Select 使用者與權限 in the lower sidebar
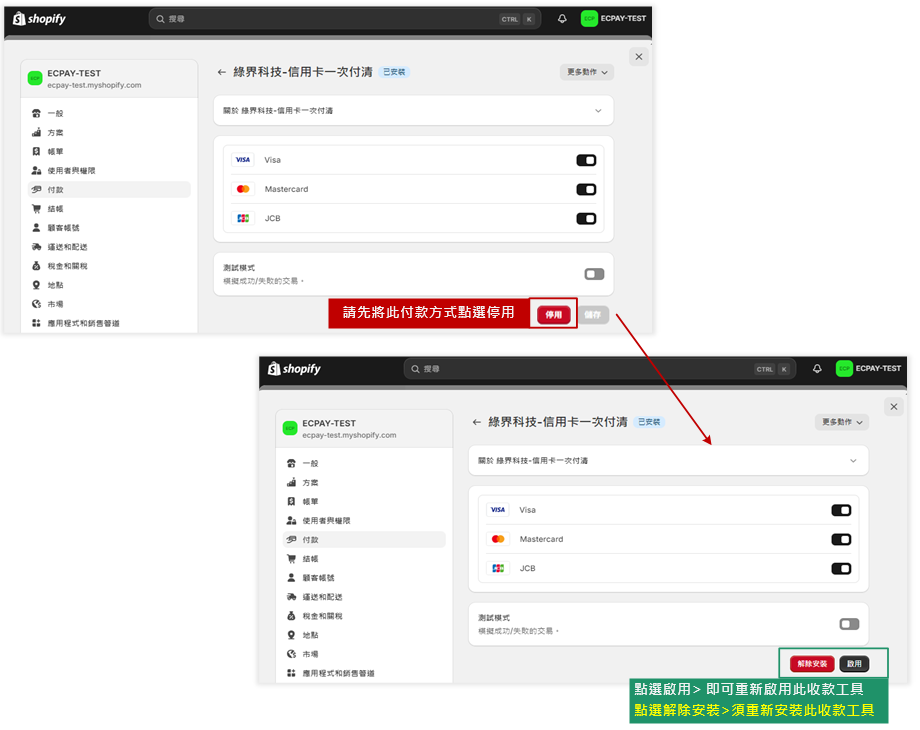 [326, 521]
